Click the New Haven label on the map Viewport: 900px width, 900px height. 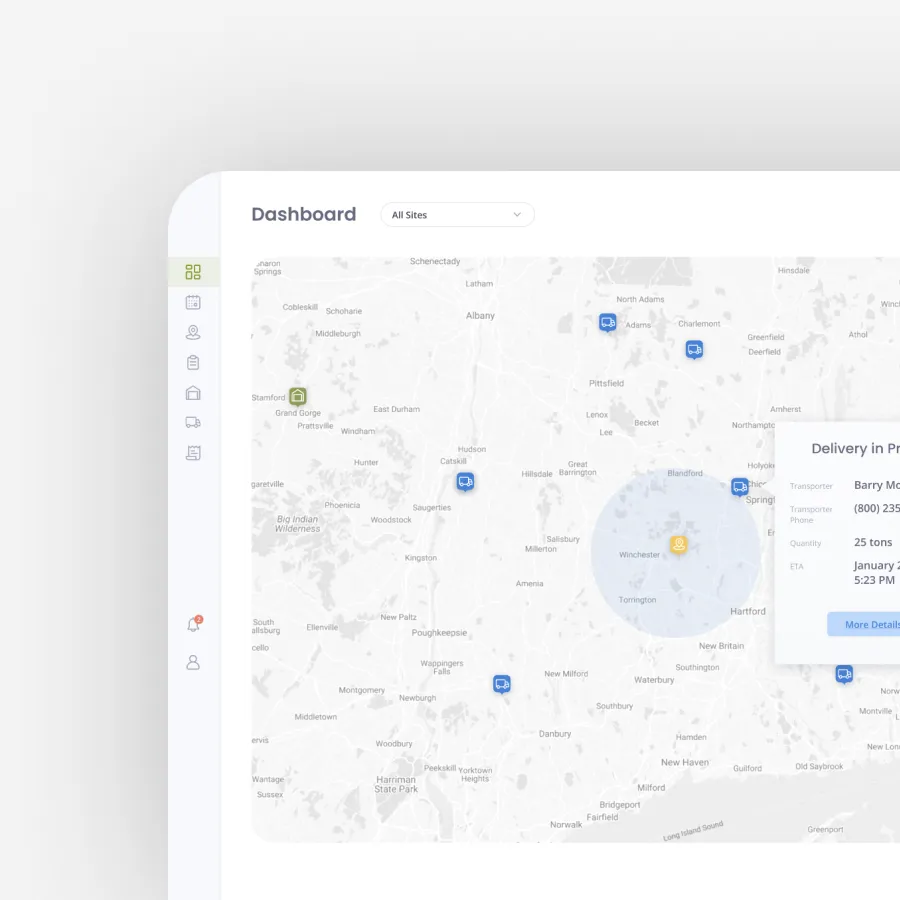[x=685, y=762]
